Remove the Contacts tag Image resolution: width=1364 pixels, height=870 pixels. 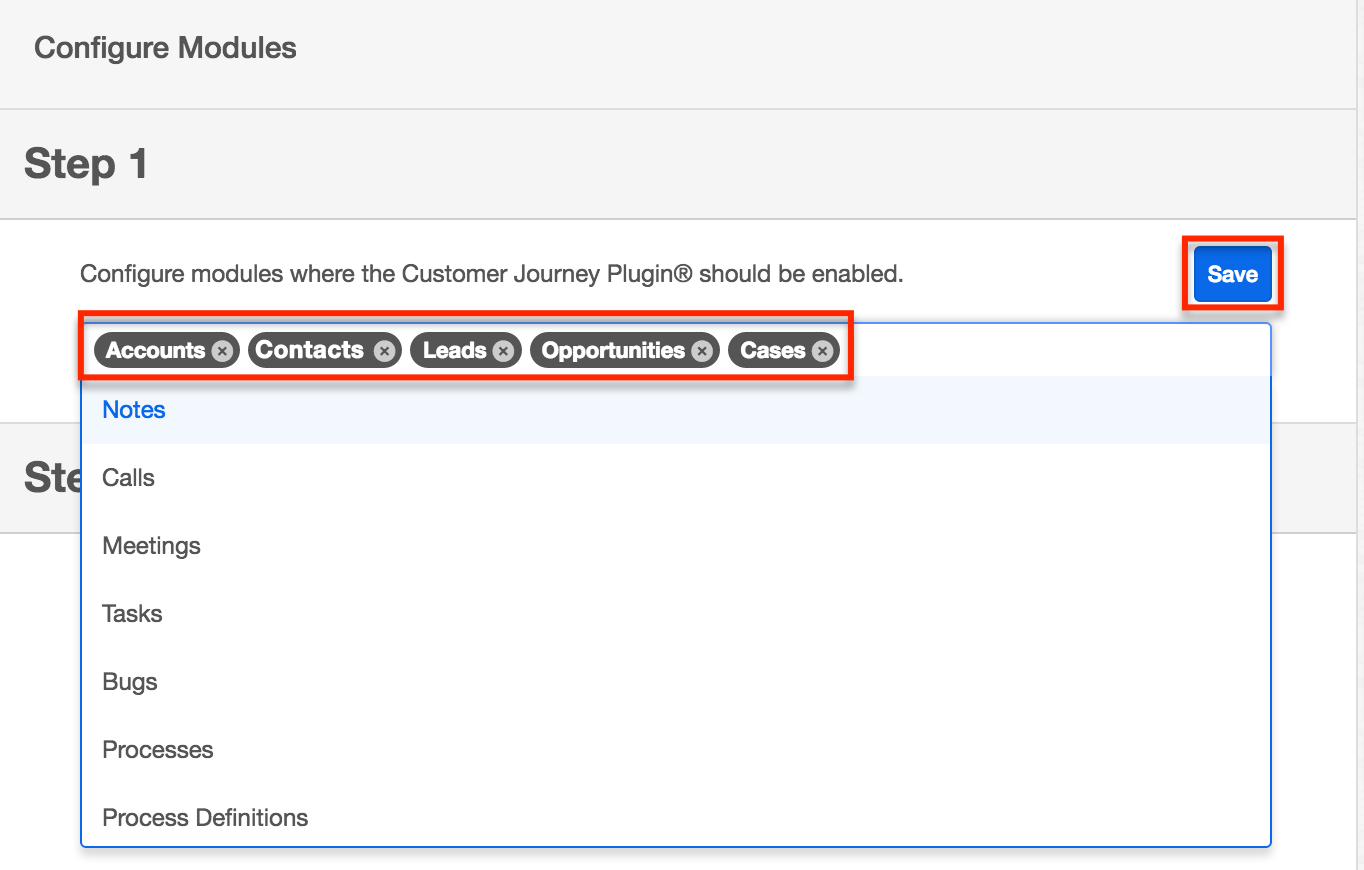tap(383, 351)
